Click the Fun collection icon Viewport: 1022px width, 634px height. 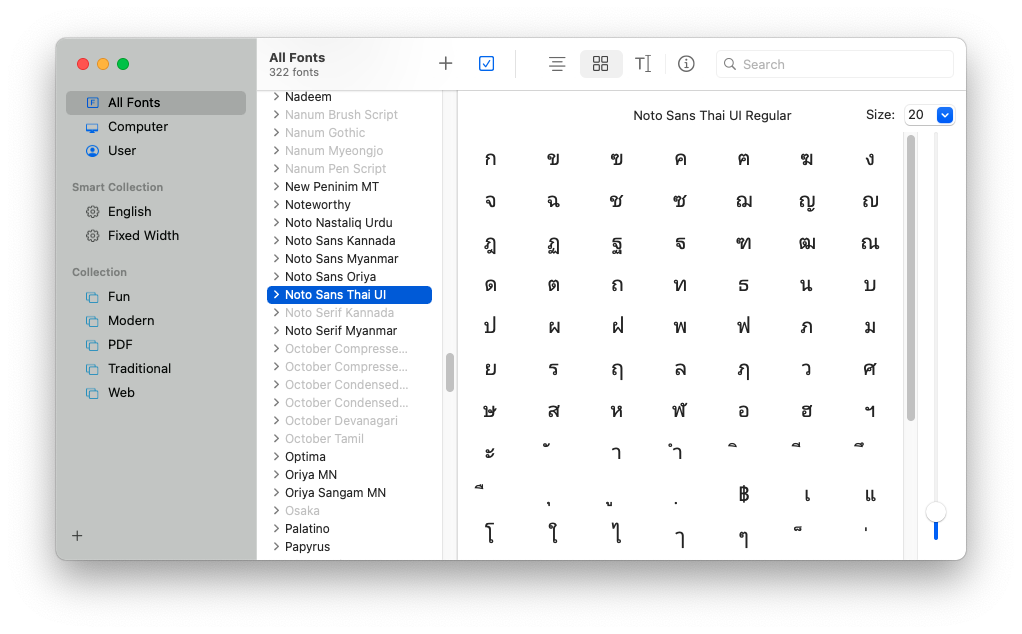tap(93, 297)
